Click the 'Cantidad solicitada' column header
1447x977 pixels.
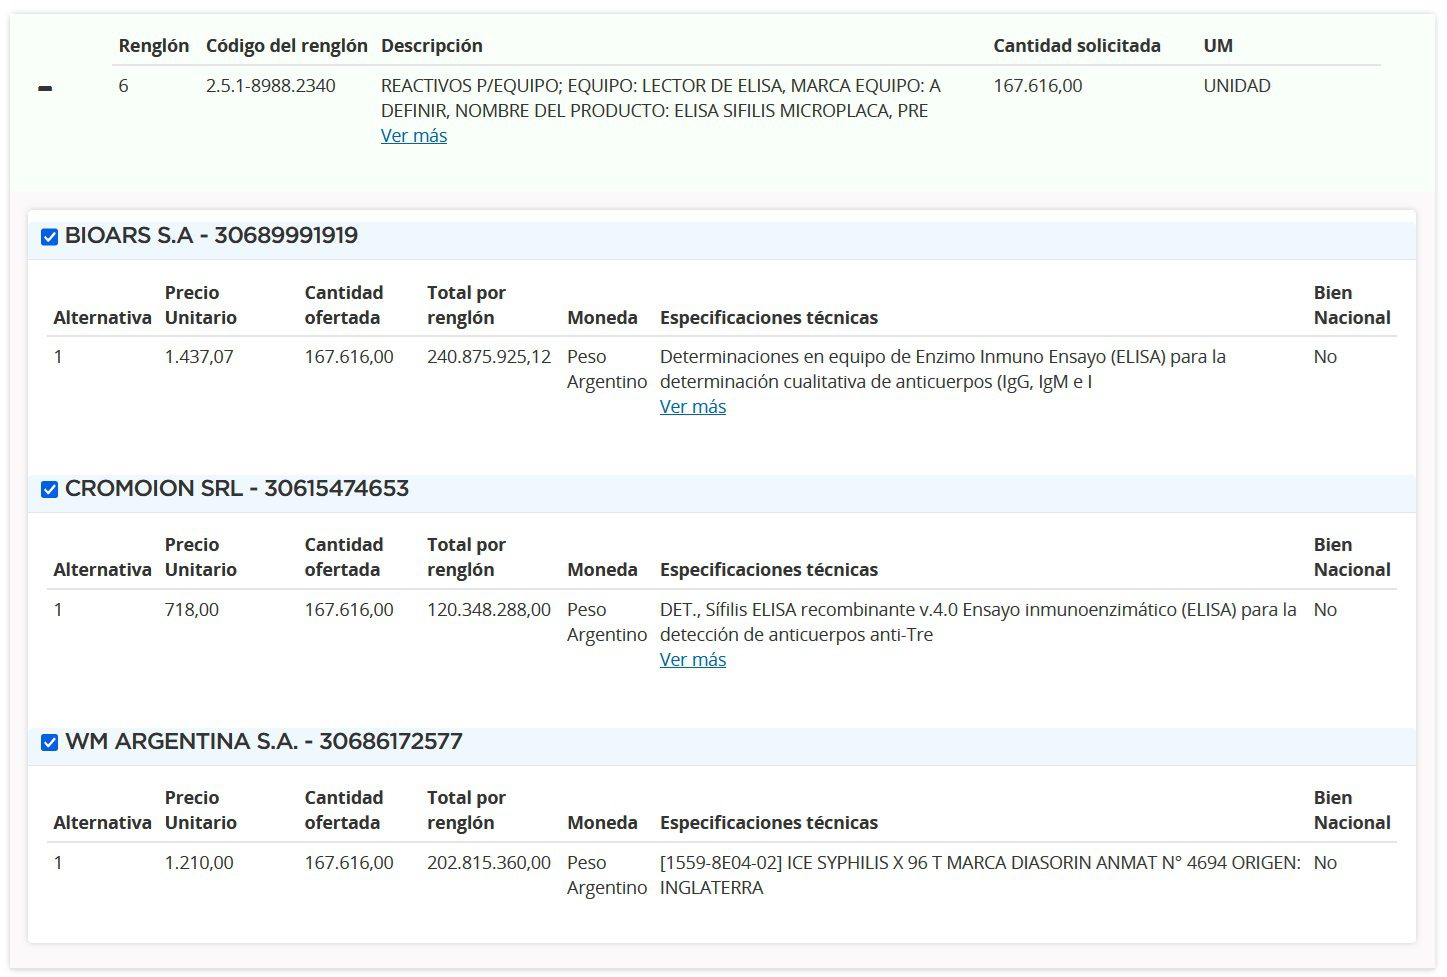click(x=1076, y=46)
